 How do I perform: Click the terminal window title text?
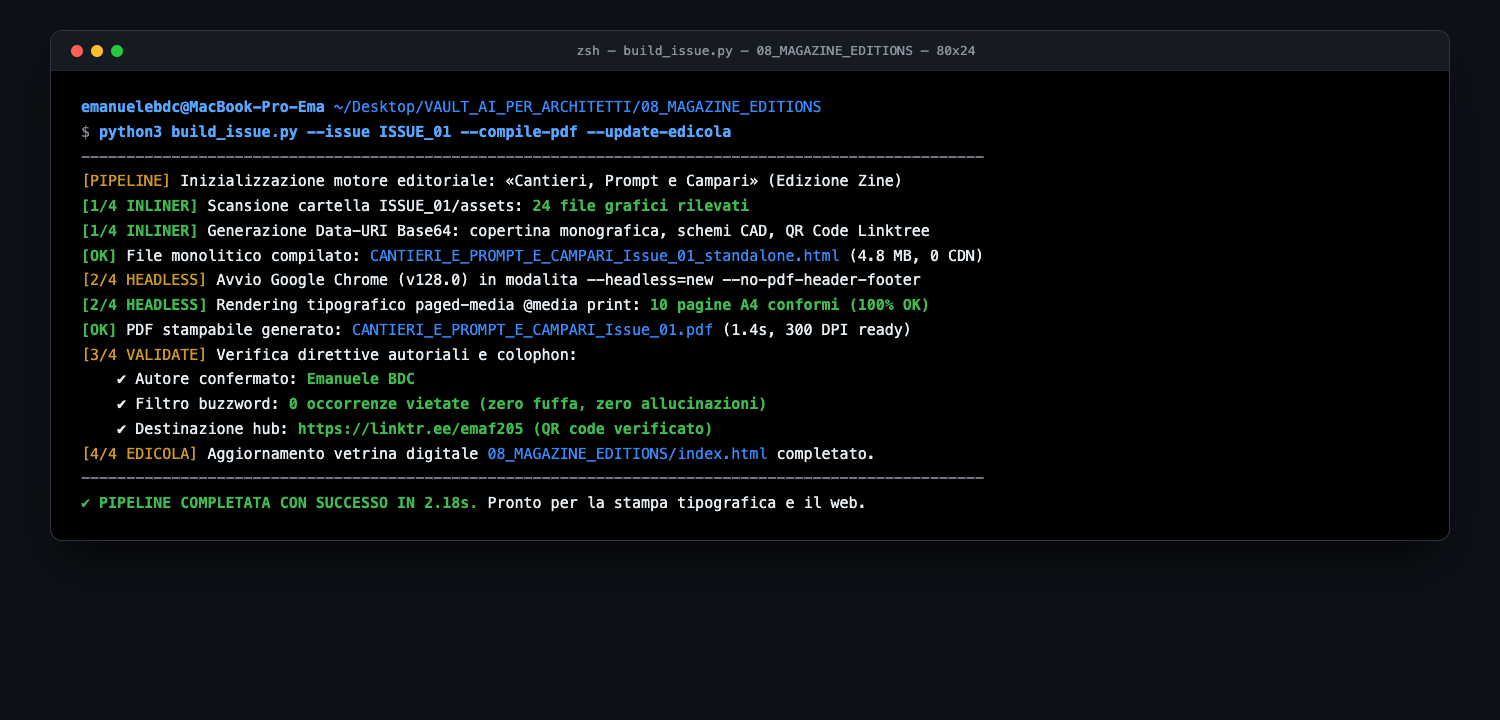click(x=776, y=51)
